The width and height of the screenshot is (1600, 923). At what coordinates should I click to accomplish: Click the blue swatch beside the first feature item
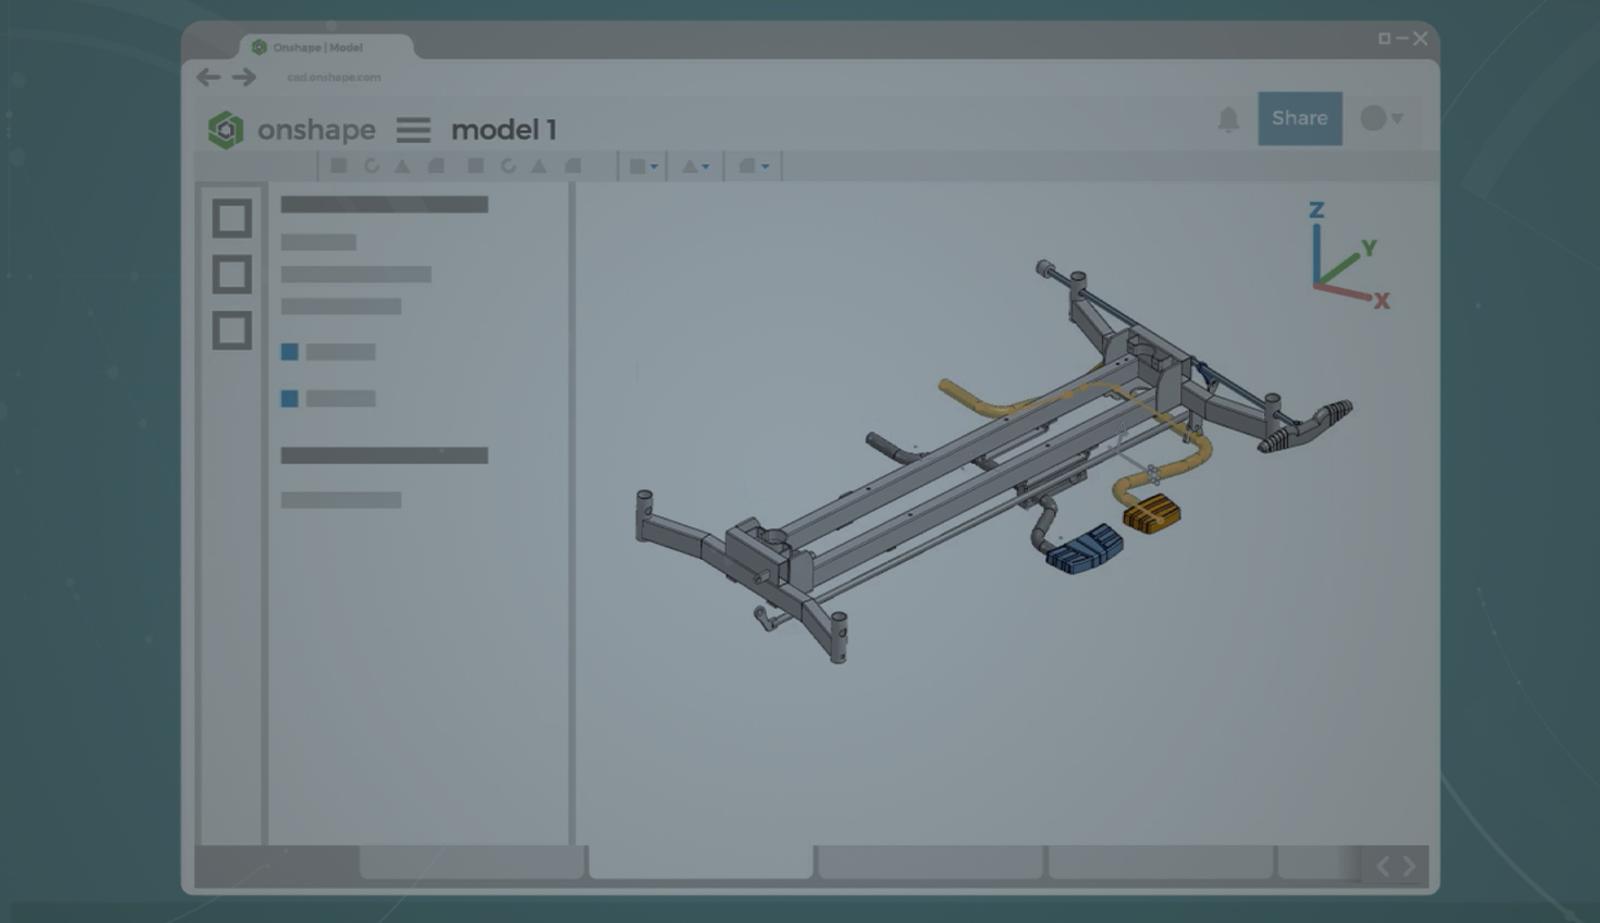pos(290,352)
